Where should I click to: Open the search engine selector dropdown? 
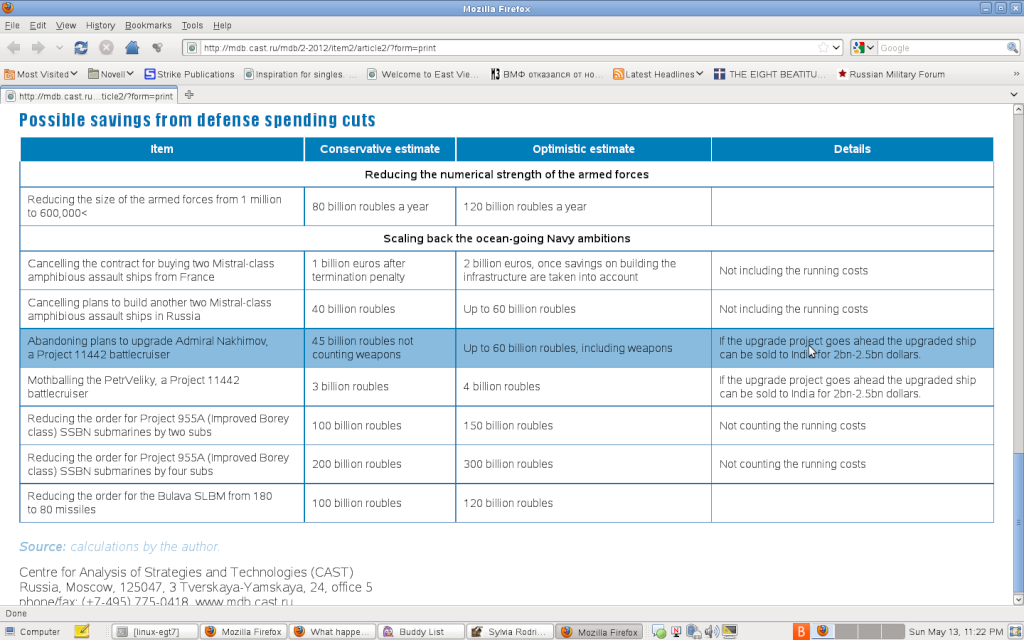(863, 48)
